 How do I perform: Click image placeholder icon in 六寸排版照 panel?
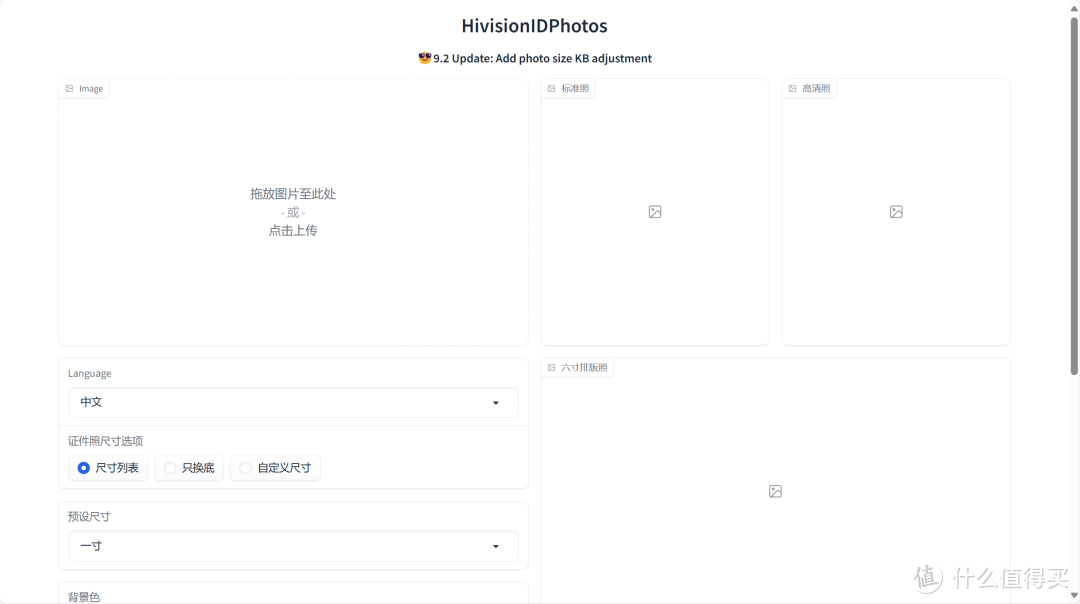coord(776,491)
